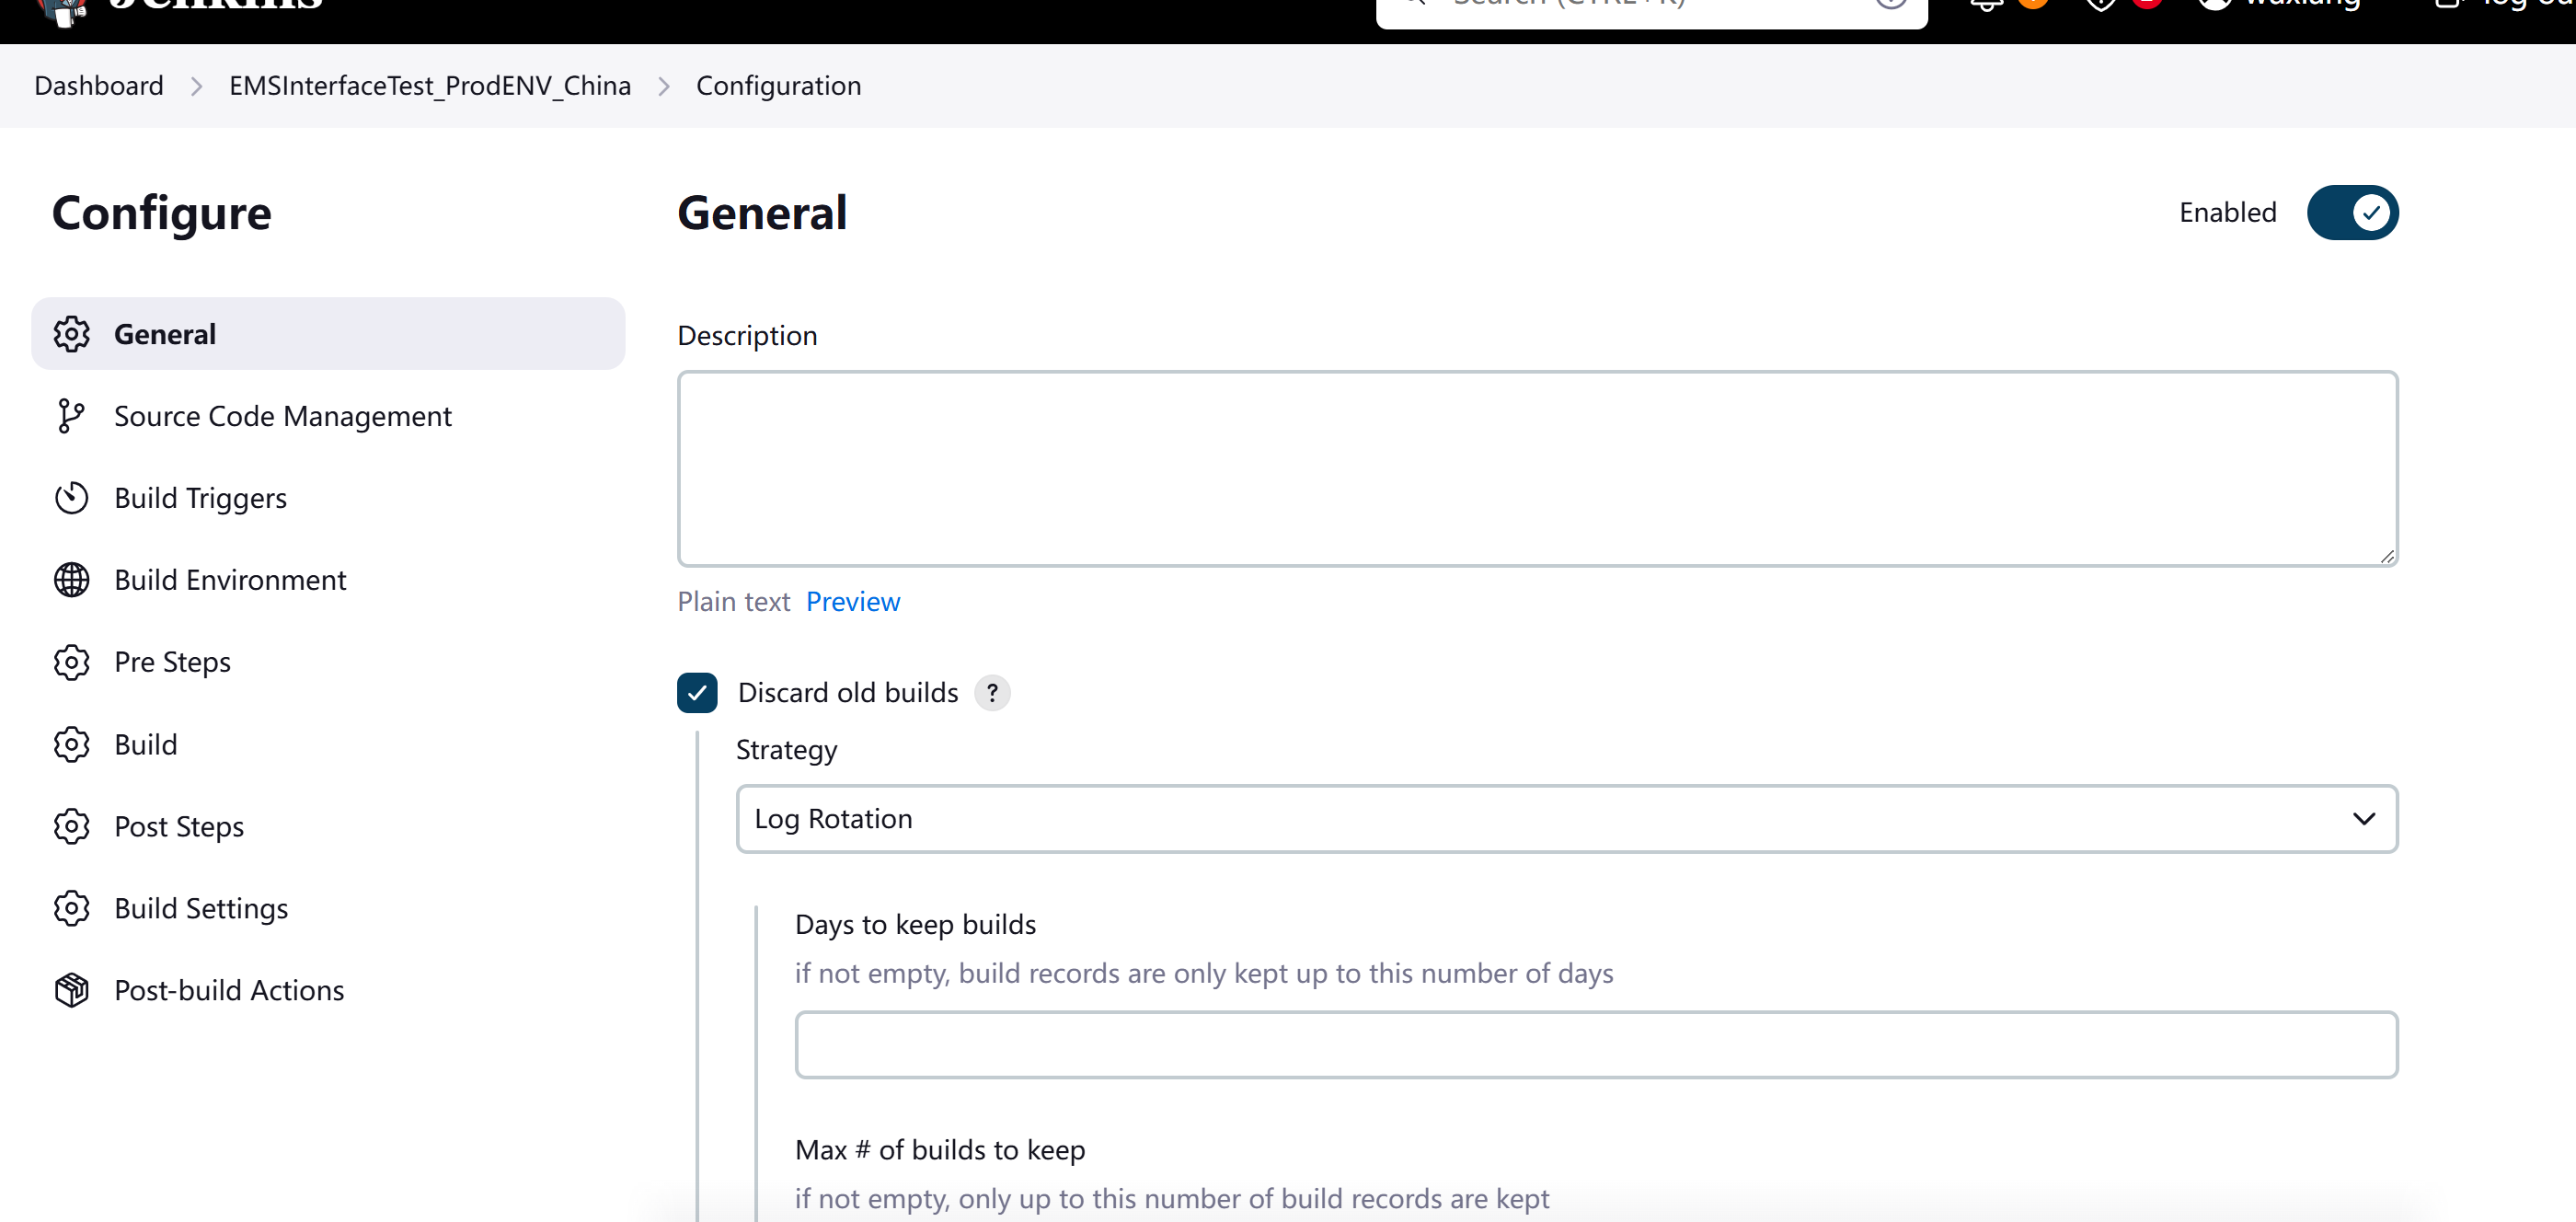Screen dimensions: 2576x1222
Task: Go to the Build section
Action: click(146, 745)
